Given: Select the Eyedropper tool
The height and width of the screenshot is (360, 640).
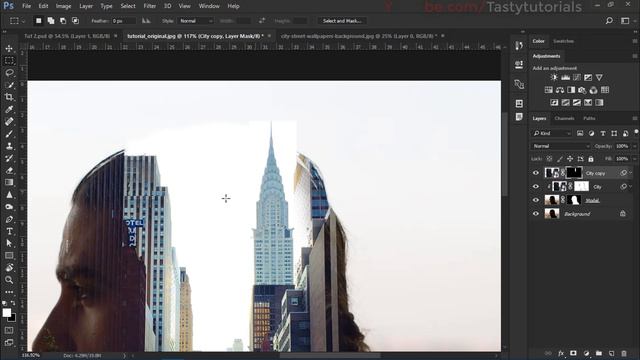Looking at the screenshot, I should [x=9, y=109].
